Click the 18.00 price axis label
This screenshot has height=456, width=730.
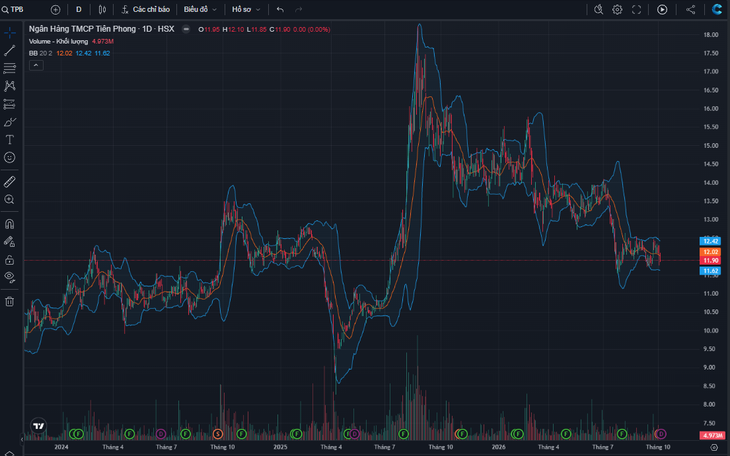pos(710,35)
